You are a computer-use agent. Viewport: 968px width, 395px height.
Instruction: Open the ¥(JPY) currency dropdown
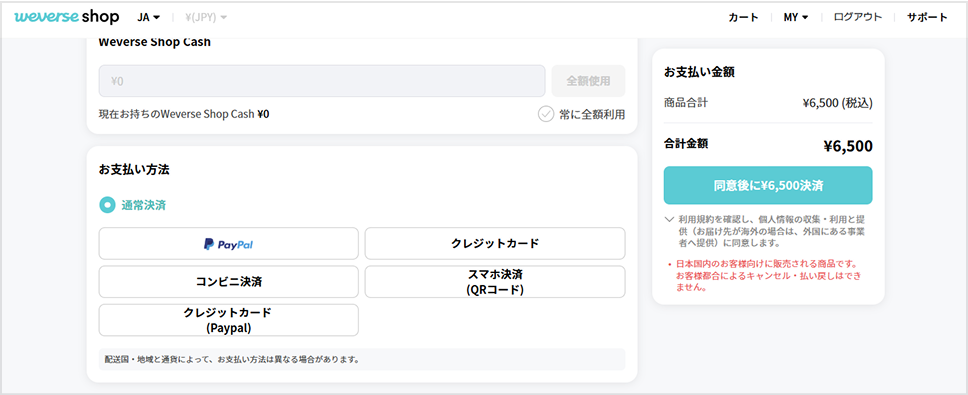(x=206, y=17)
